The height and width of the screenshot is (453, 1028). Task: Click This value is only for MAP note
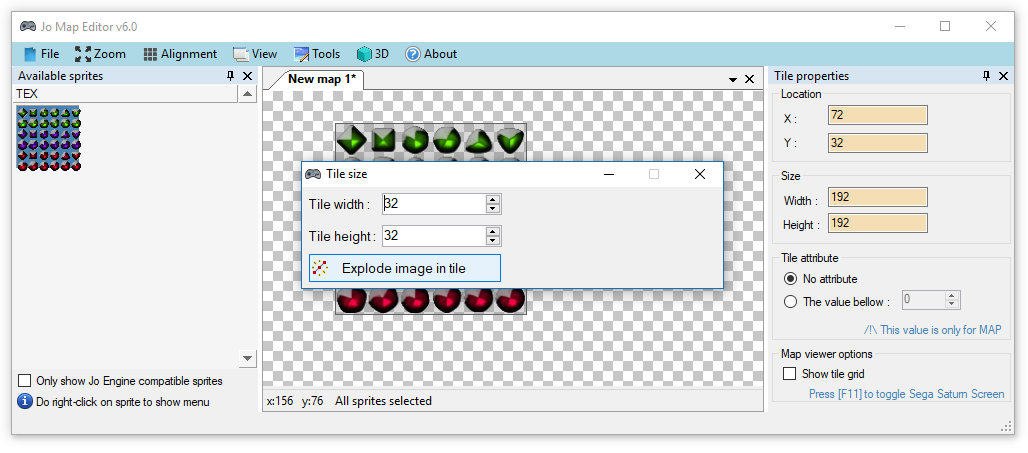(x=932, y=330)
